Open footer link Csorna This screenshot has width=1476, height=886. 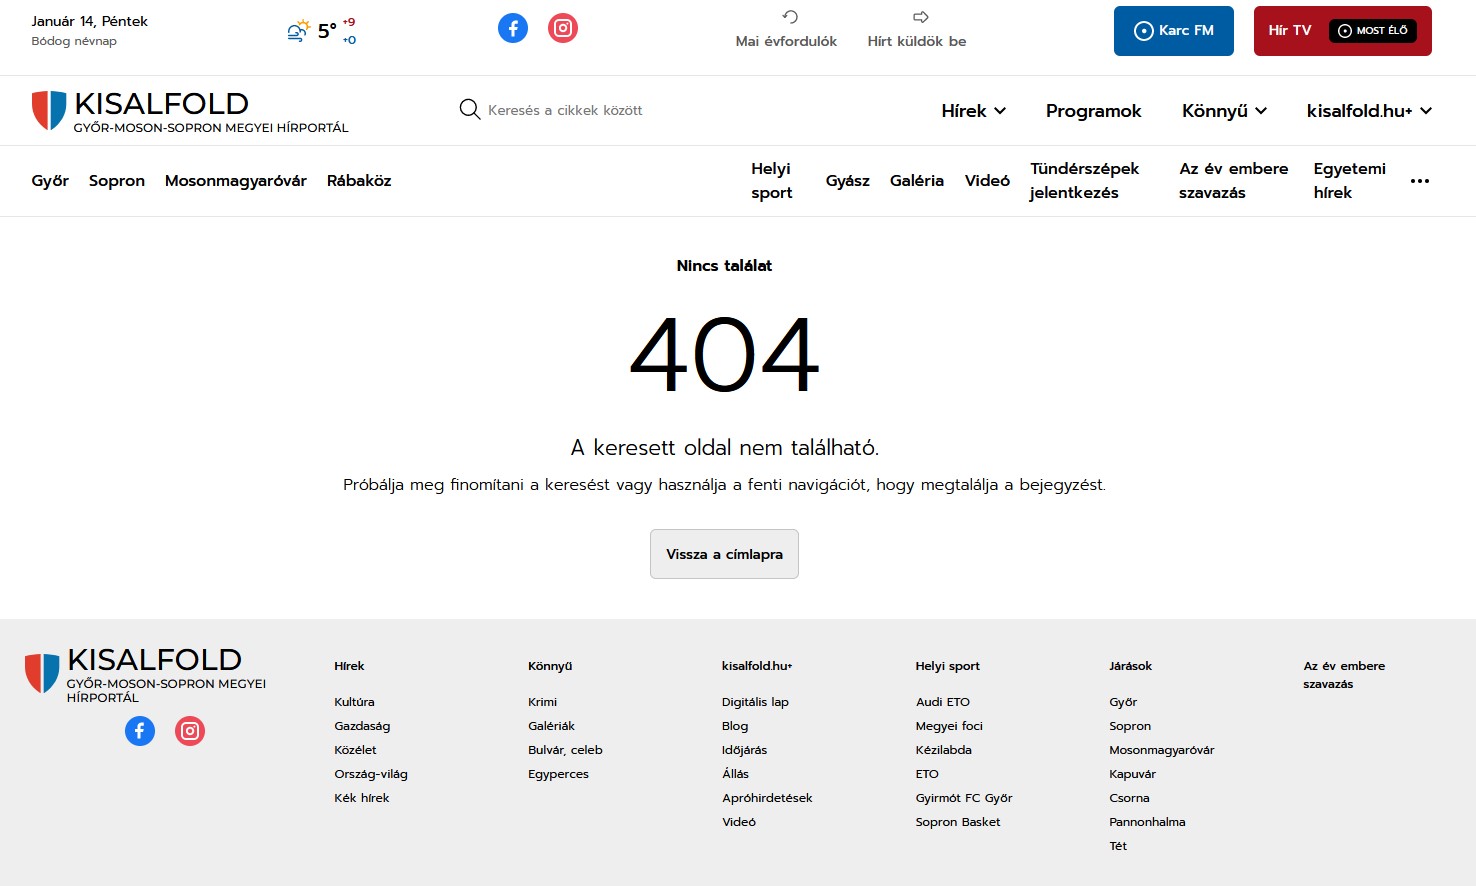[x=1129, y=798]
